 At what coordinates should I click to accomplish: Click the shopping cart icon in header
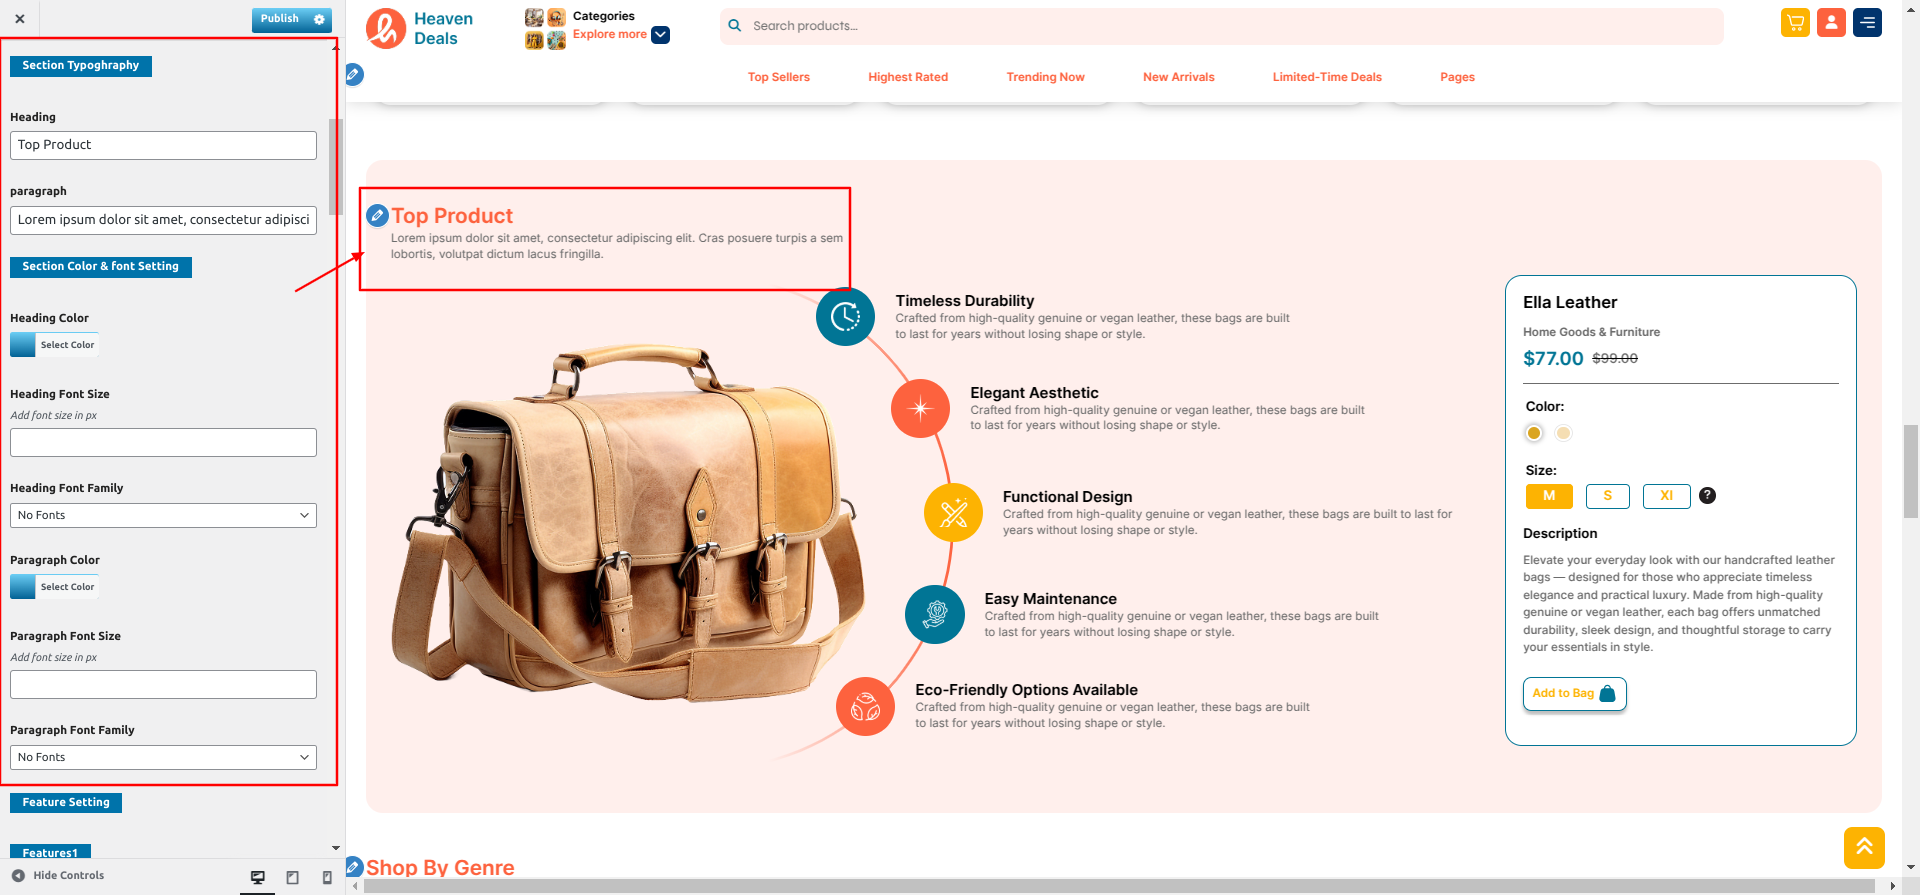pyautogui.click(x=1795, y=23)
